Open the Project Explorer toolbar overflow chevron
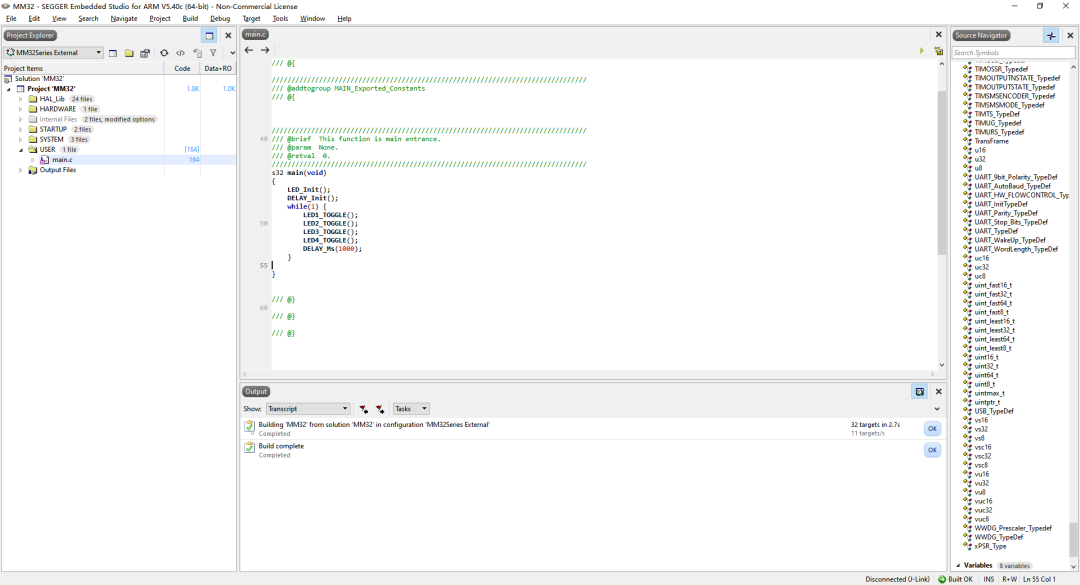The height and width of the screenshot is (585, 1080). [232, 53]
